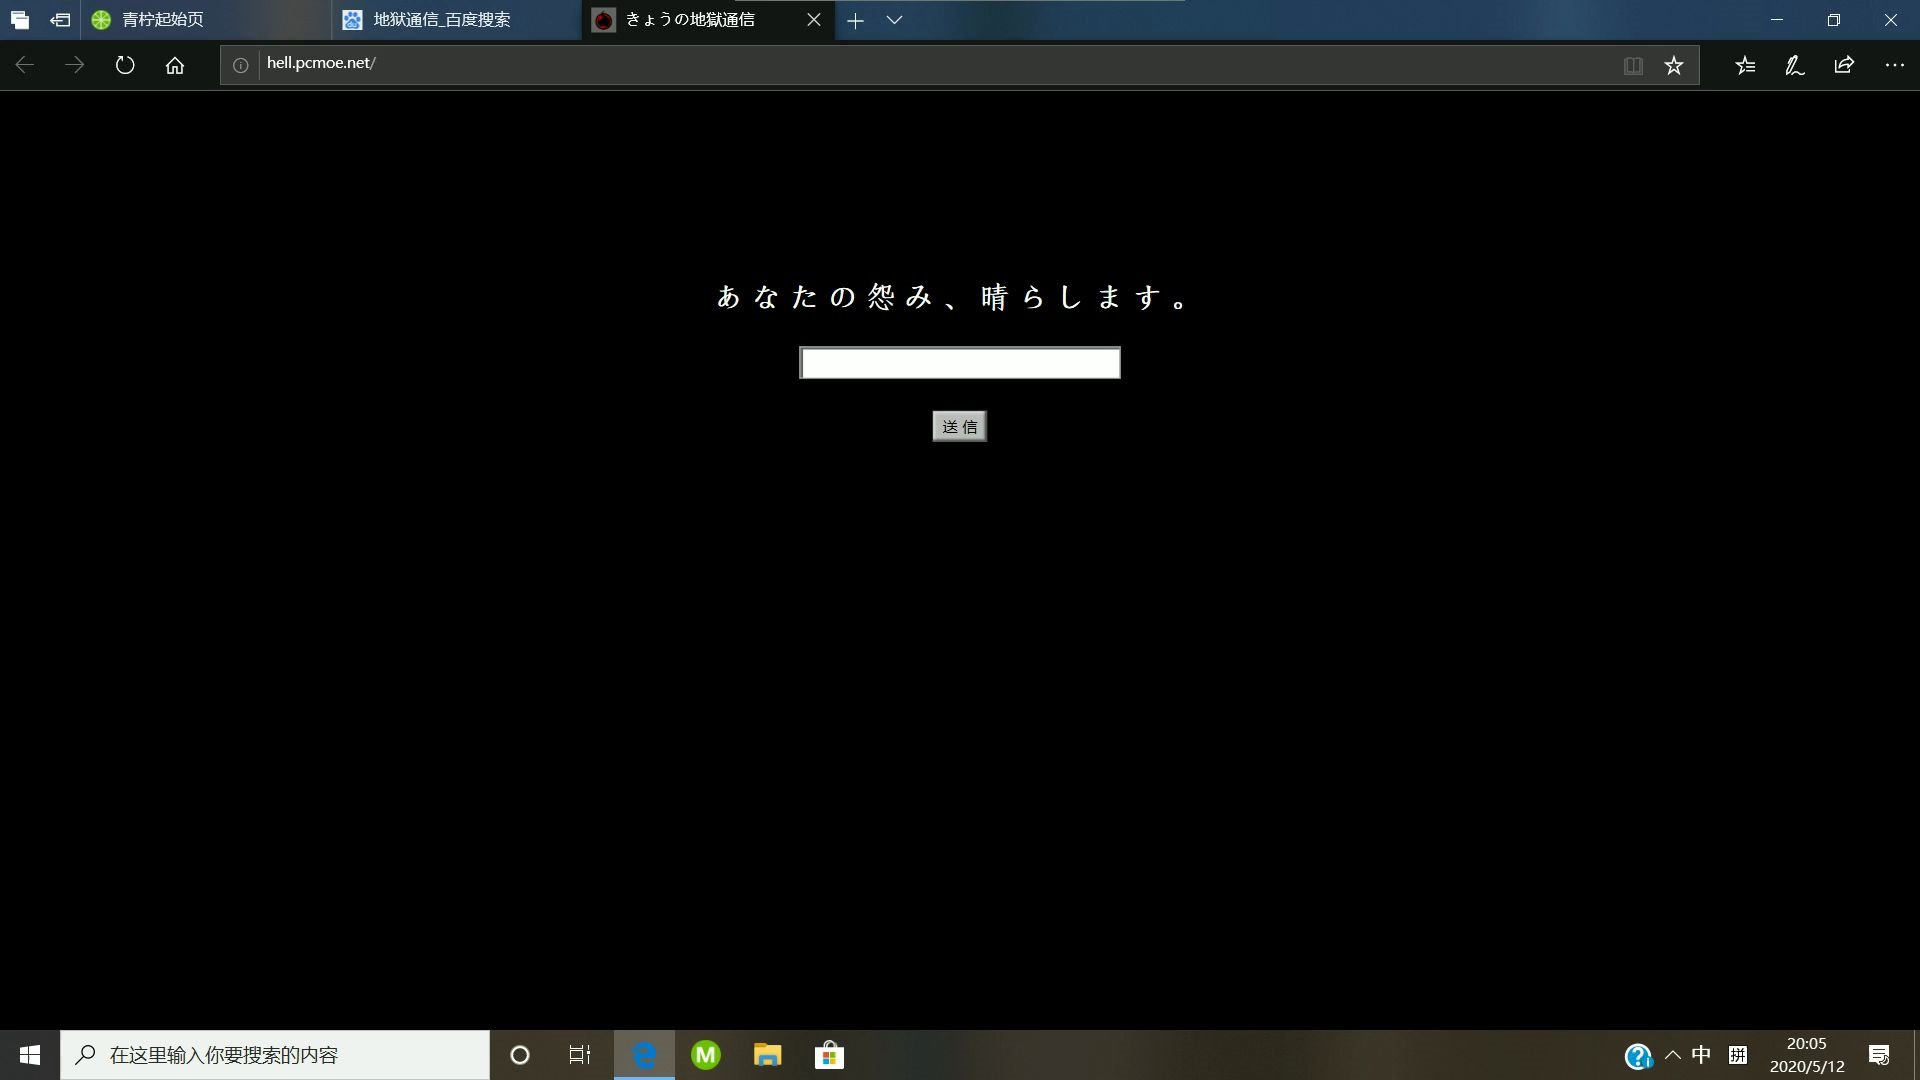Screen dimensions: 1920x1080
Task: Open Microsoft Store from taskbar
Action: (829, 1055)
